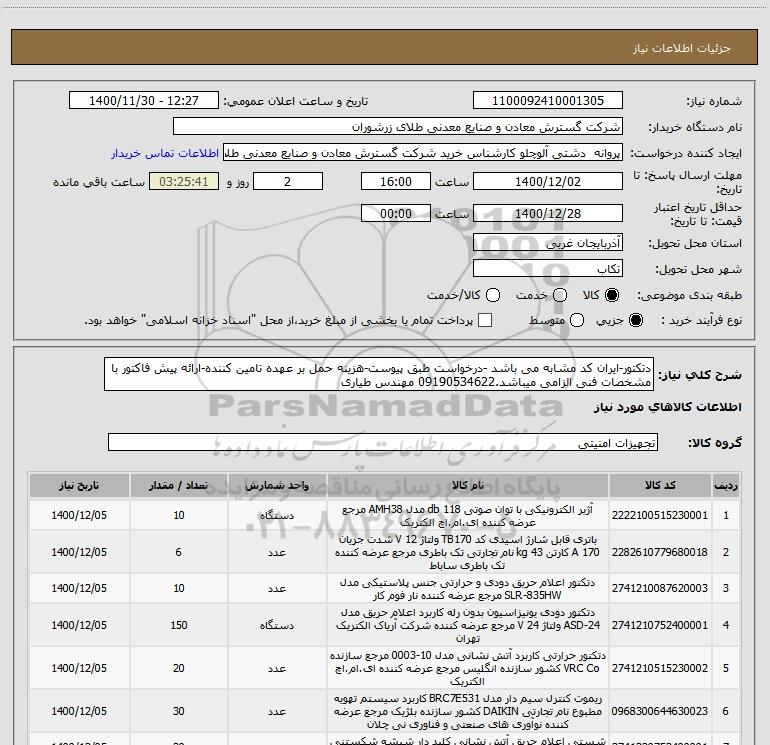The height and width of the screenshot is (745, 770).
Task: Select the جزیی purchase type radio
Action: [x=635, y=320]
